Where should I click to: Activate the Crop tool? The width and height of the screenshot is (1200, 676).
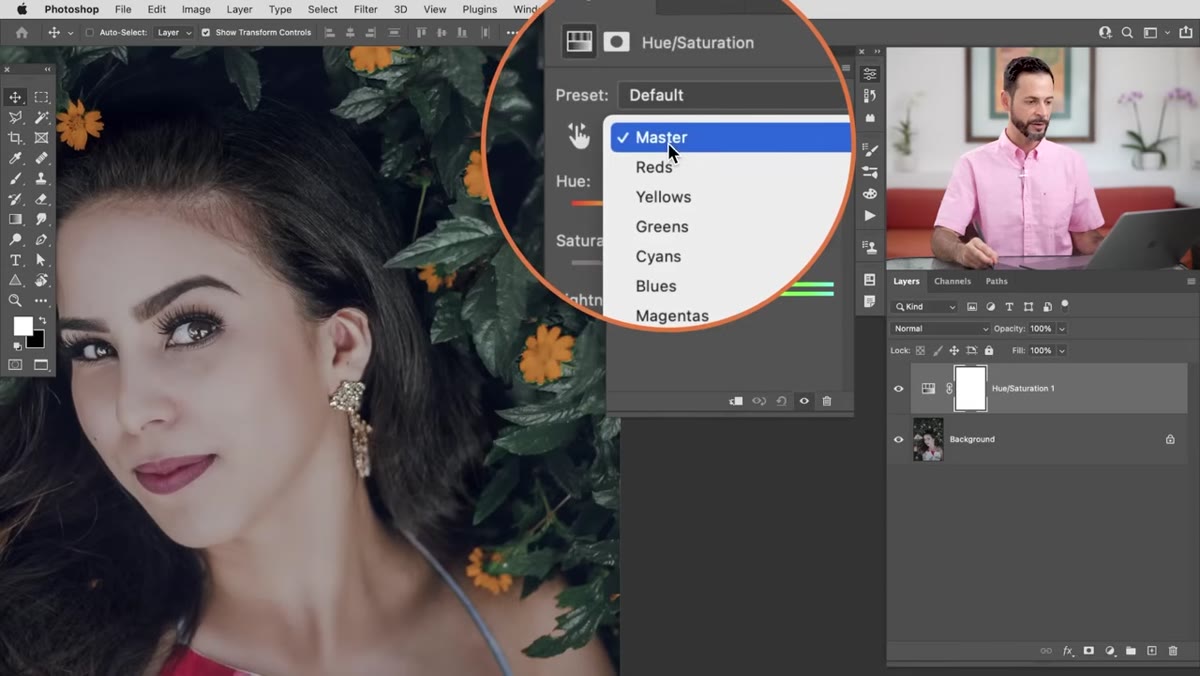tap(16, 138)
